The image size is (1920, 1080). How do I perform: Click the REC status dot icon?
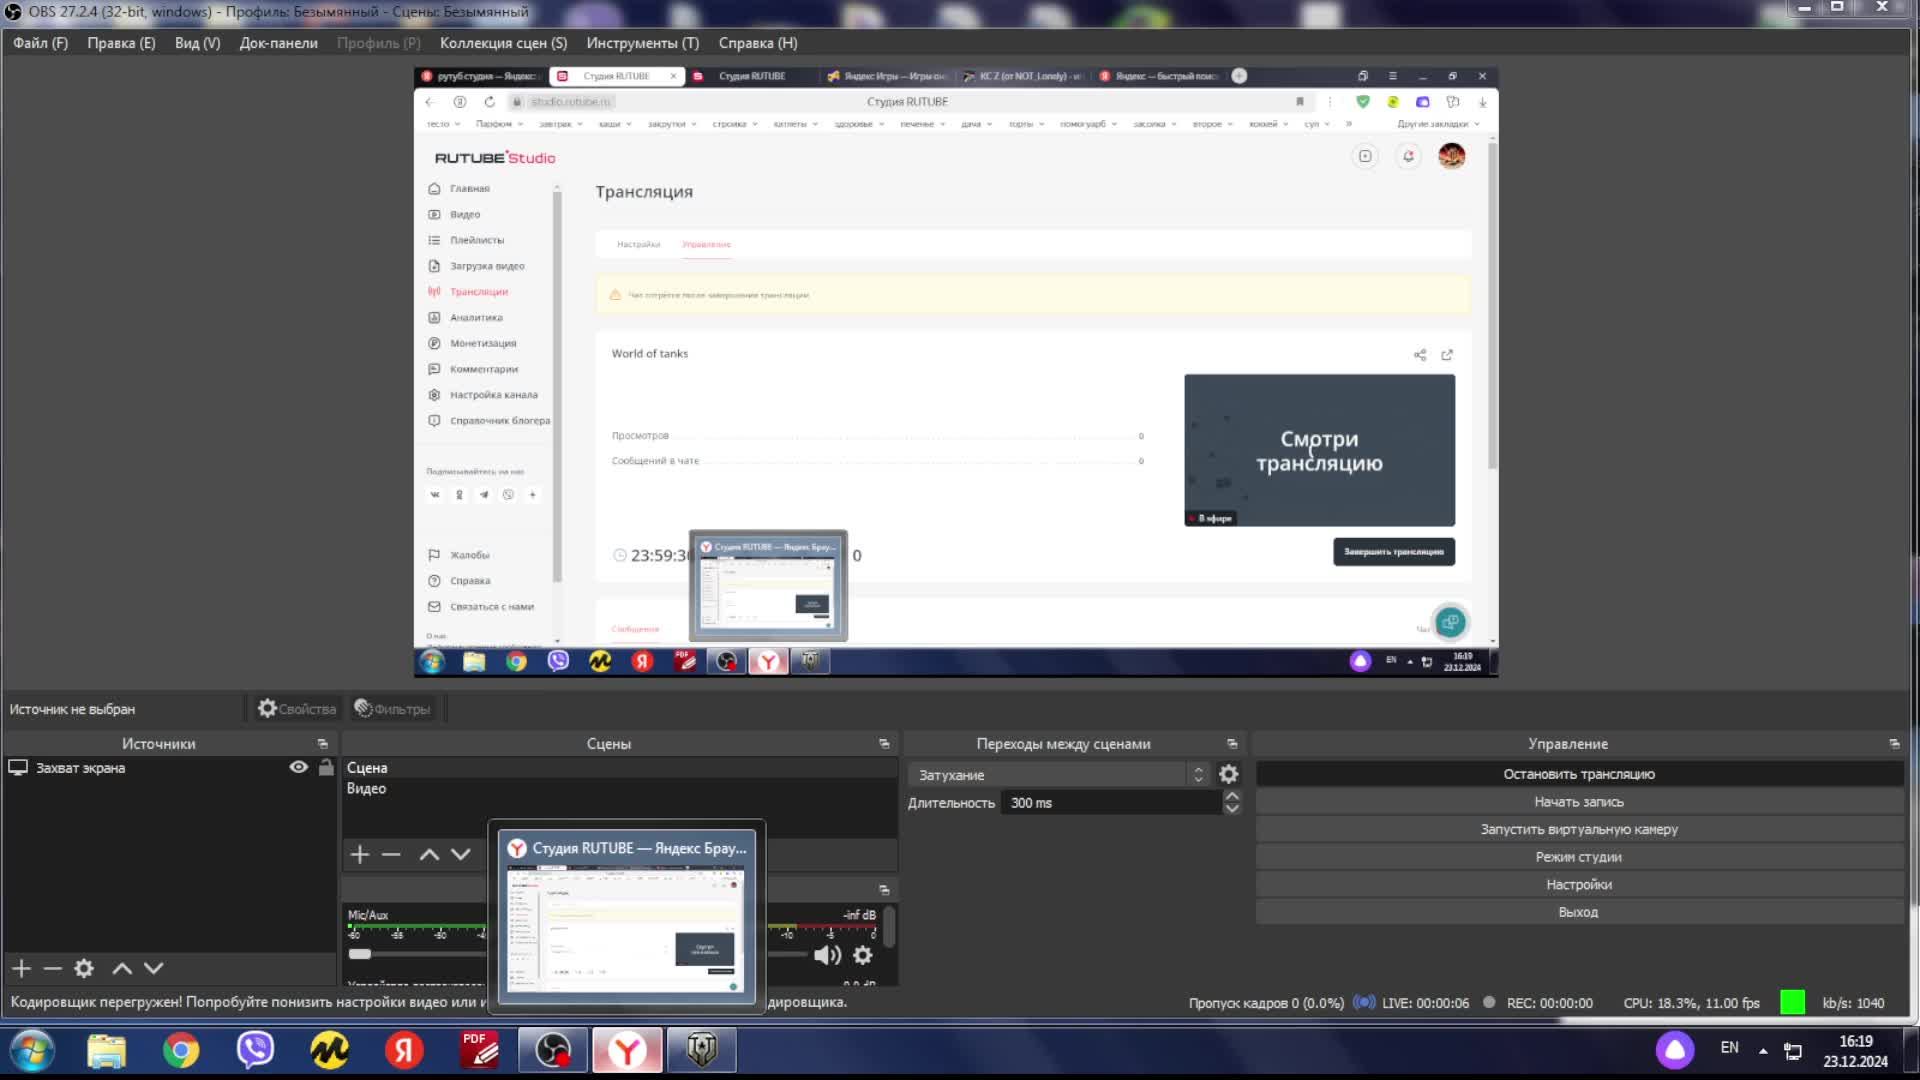[1489, 1002]
